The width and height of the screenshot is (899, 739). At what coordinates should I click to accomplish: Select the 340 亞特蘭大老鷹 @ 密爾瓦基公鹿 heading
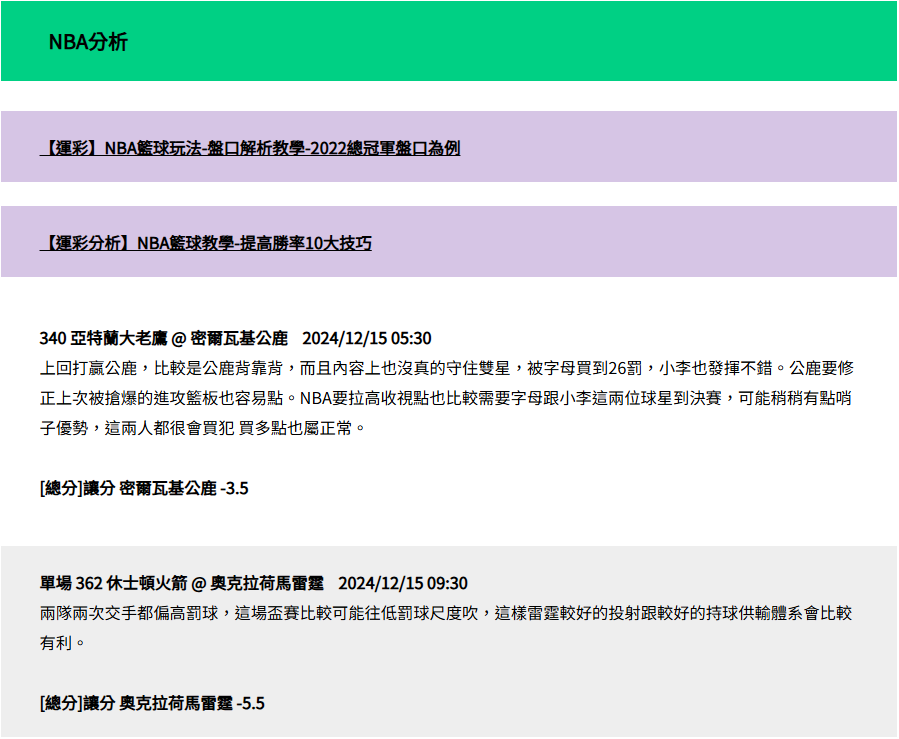(235, 338)
